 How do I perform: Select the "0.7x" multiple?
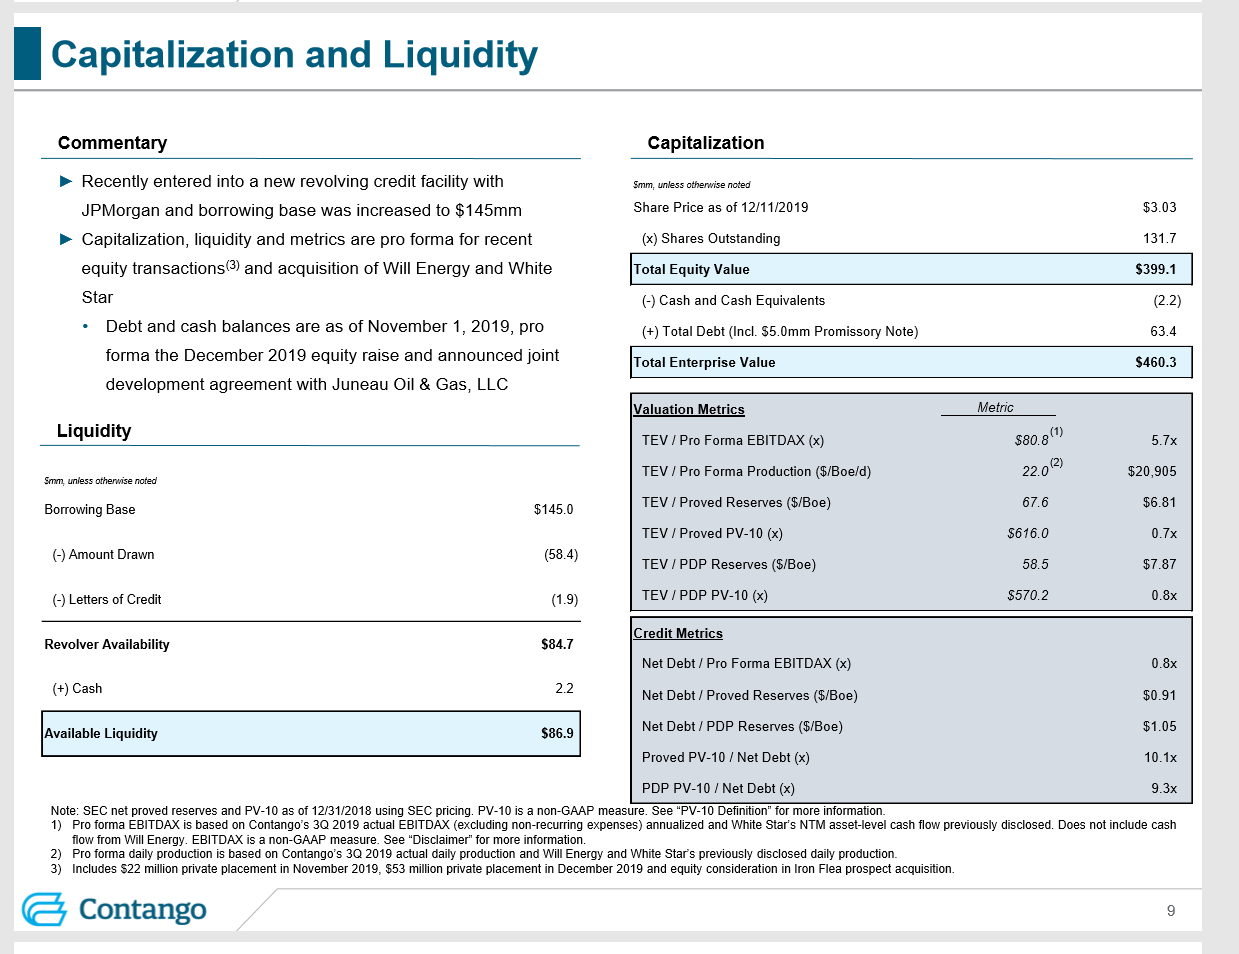pos(1164,533)
